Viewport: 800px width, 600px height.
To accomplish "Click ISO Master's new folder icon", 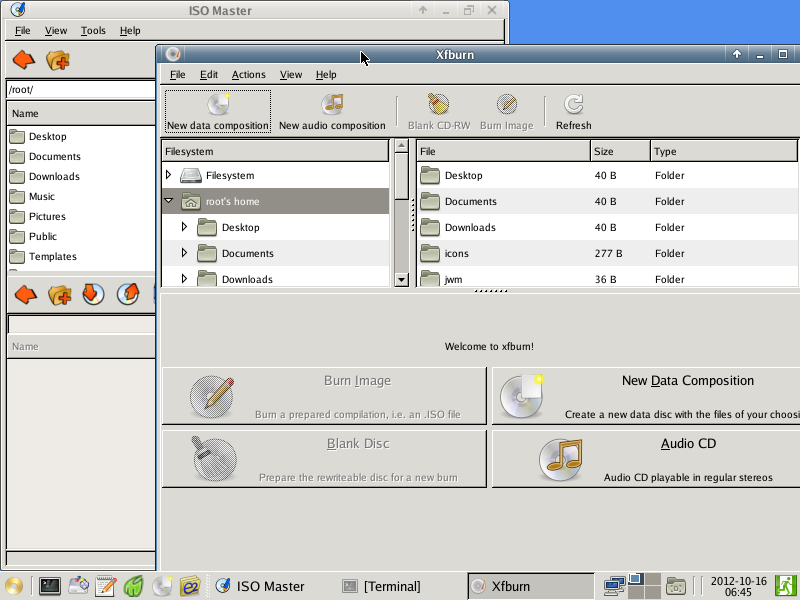I will click(58, 60).
